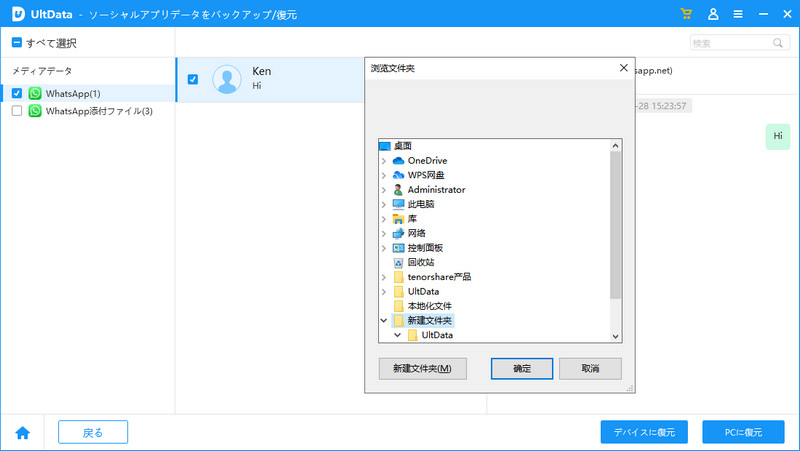800x451 pixels.
Task: Close the 浏览文件夹 dialog
Action: [623, 68]
